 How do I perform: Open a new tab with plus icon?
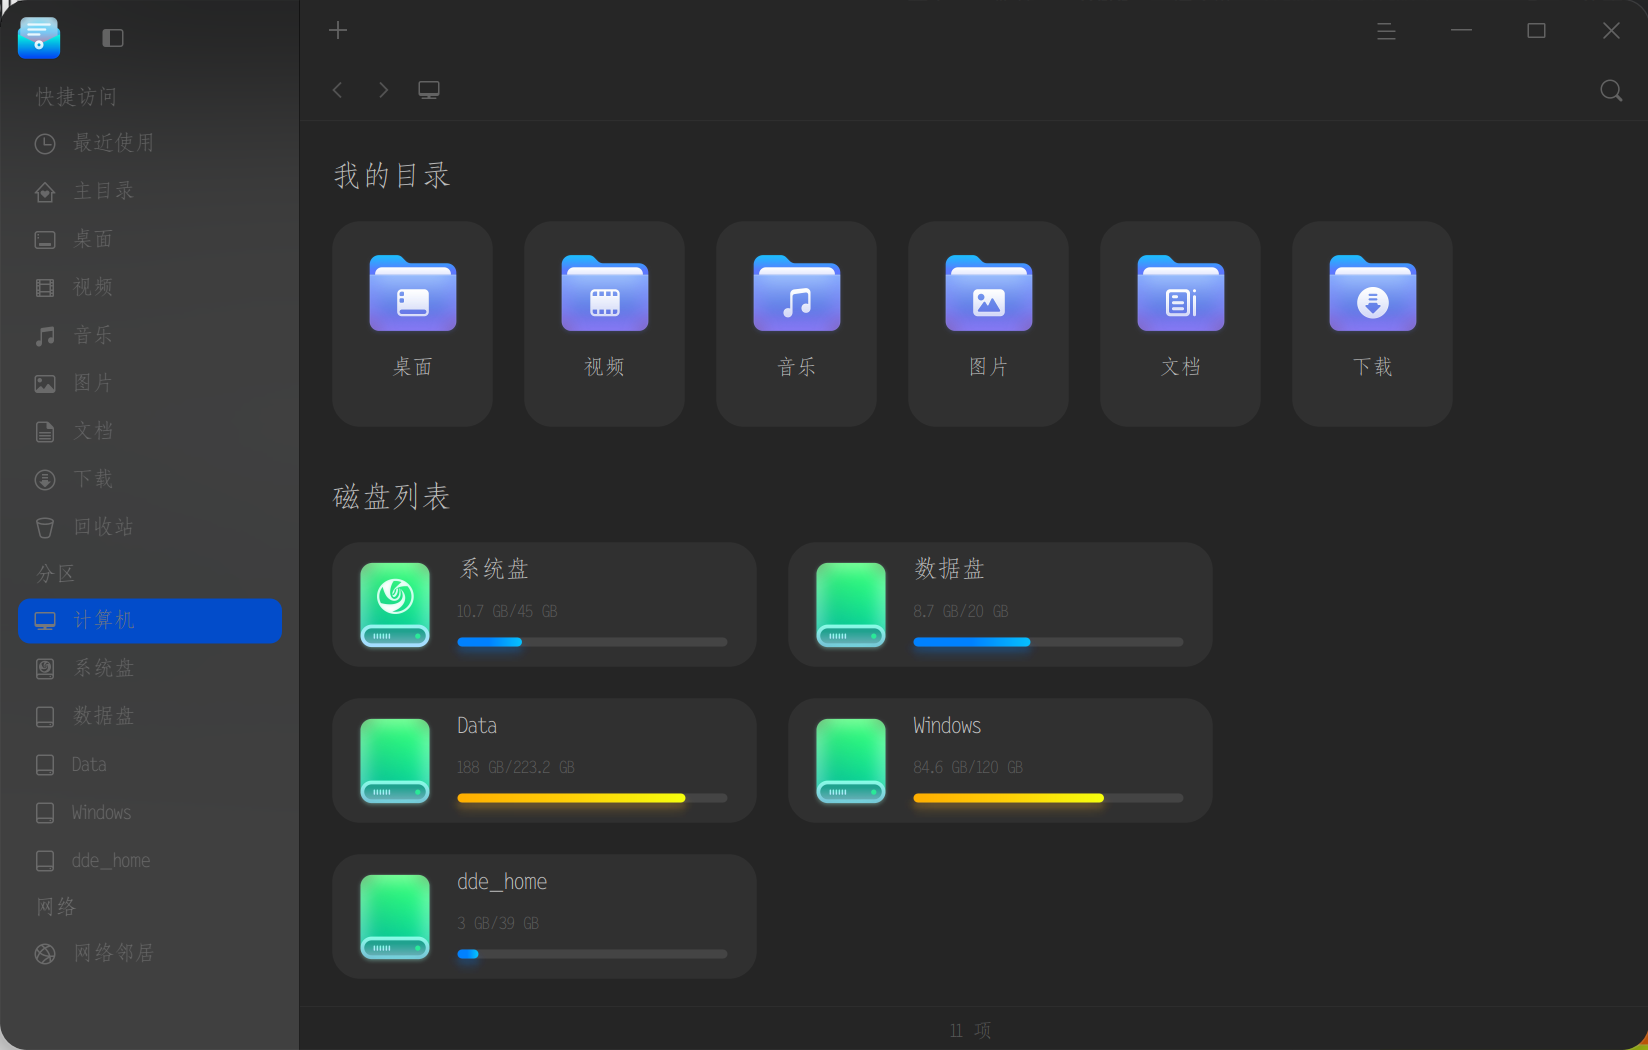point(338,30)
